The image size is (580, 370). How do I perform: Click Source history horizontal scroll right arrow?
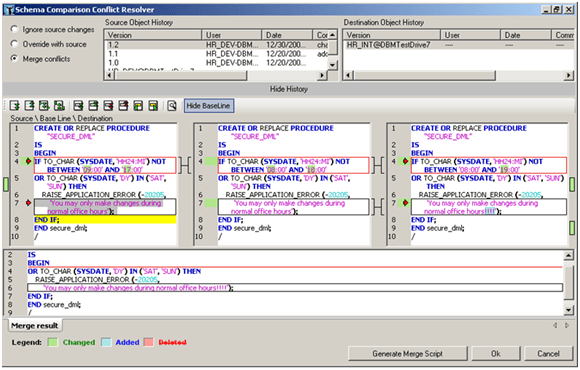322,75
